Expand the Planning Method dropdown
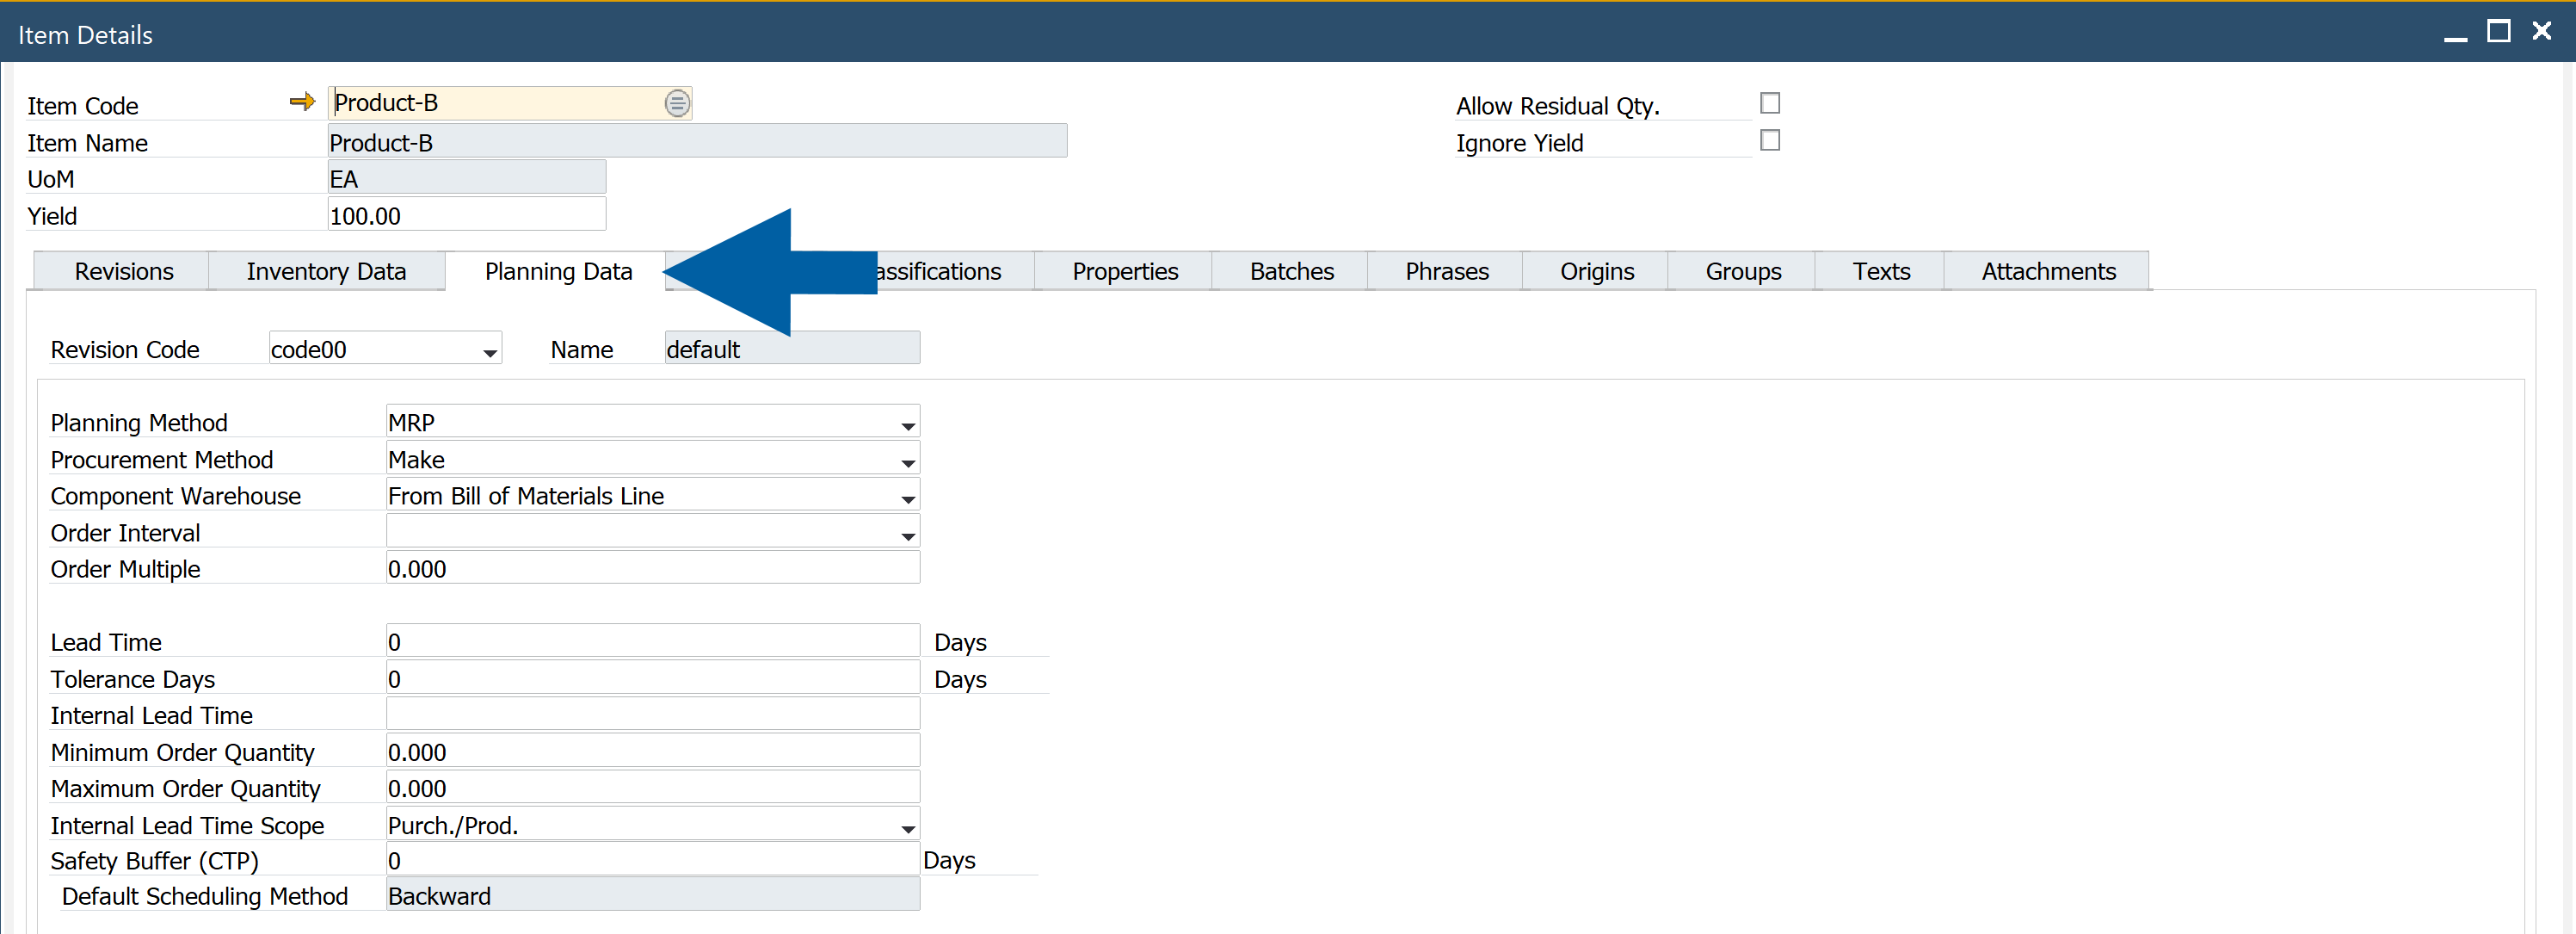This screenshot has height=934, width=2576. [x=907, y=425]
